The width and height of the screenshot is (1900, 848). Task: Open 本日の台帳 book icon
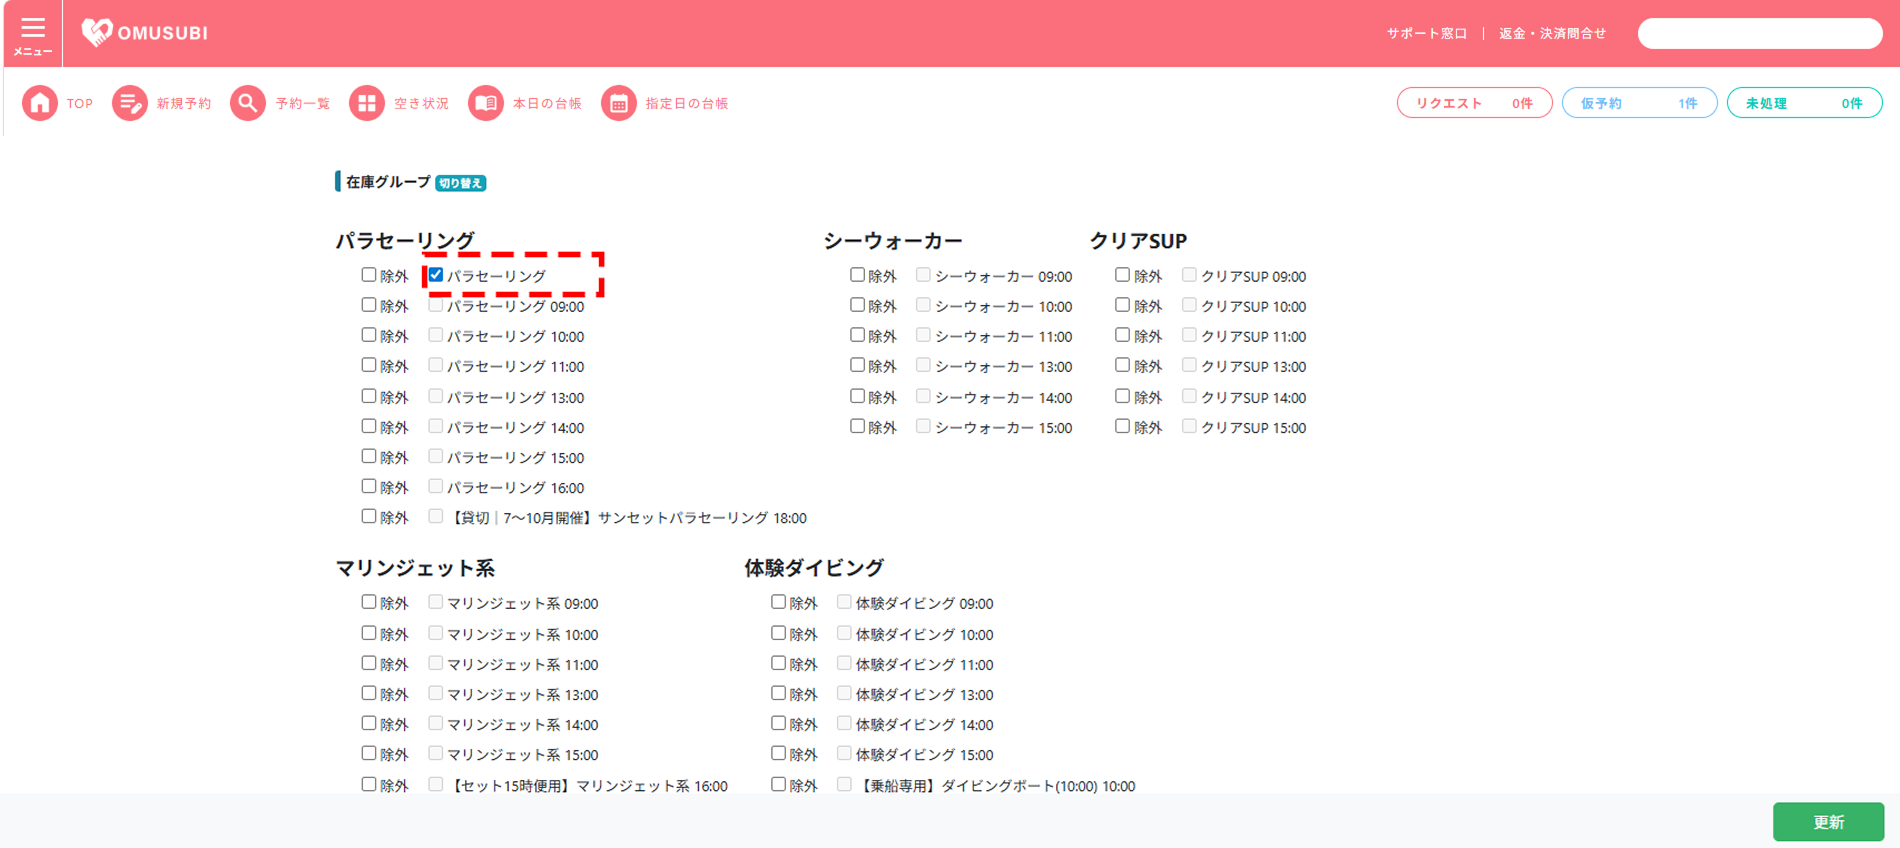[486, 103]
